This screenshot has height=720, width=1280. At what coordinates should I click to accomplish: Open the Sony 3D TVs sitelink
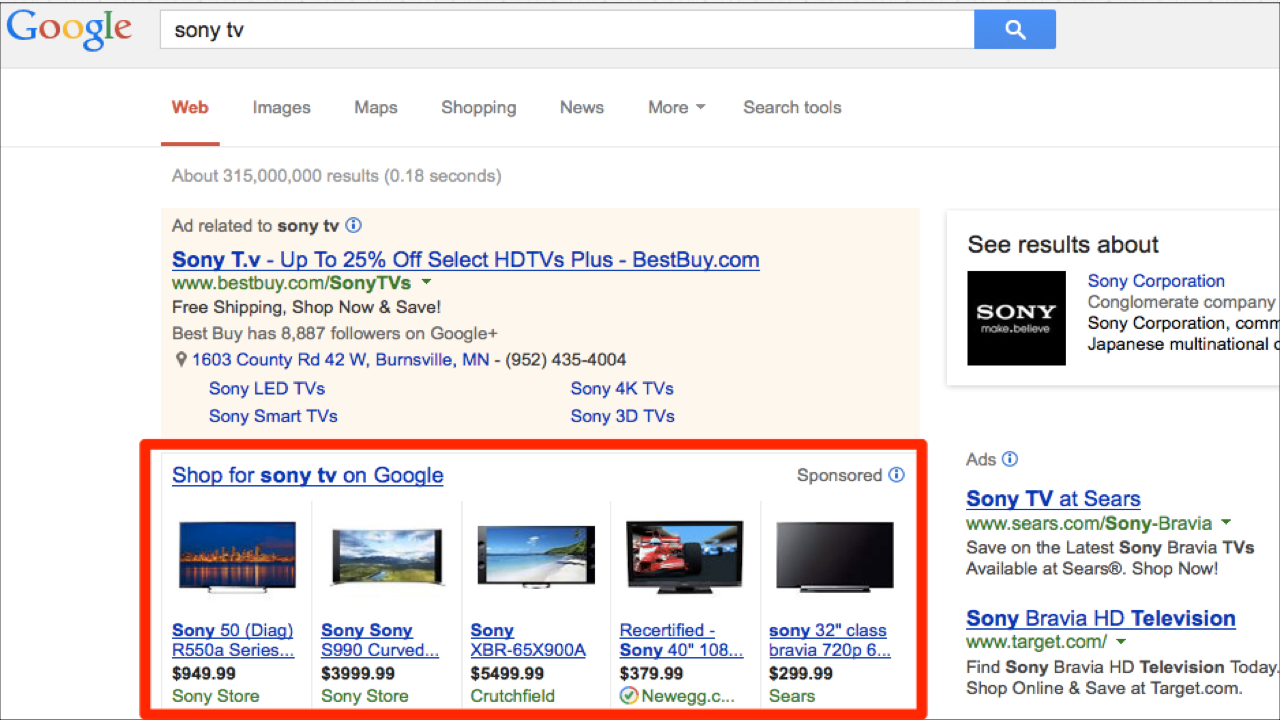point(623,416)
